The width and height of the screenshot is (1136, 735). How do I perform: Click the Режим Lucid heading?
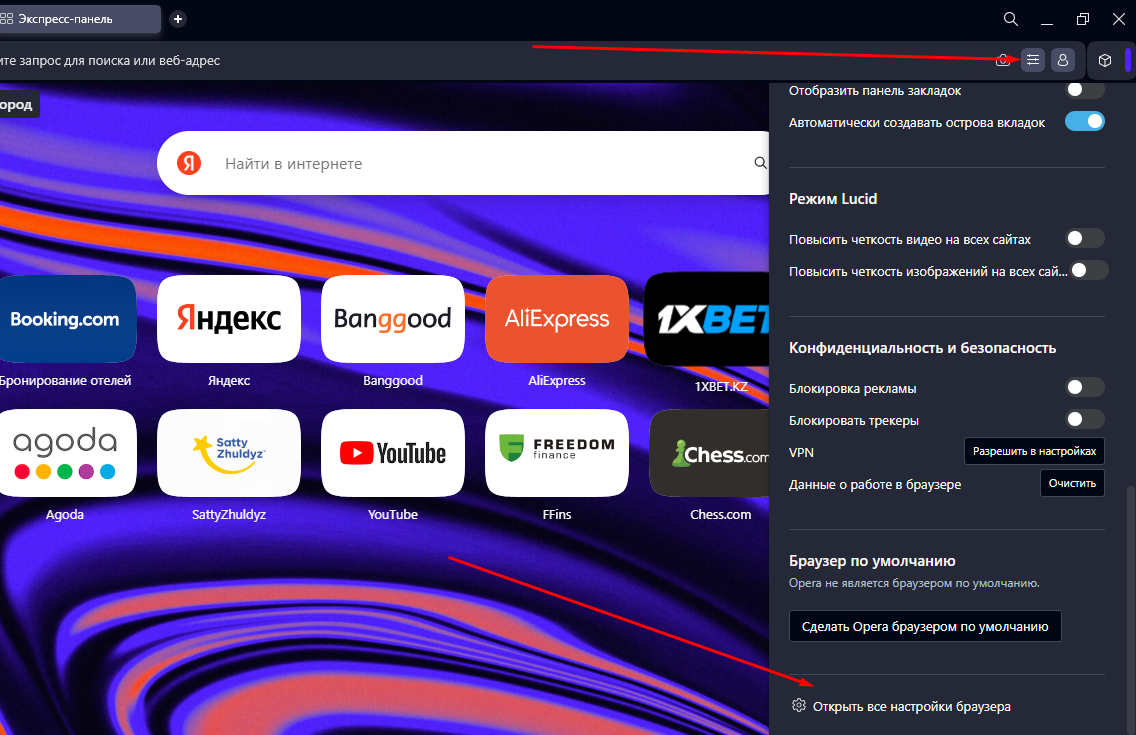(x=833, y=198)
